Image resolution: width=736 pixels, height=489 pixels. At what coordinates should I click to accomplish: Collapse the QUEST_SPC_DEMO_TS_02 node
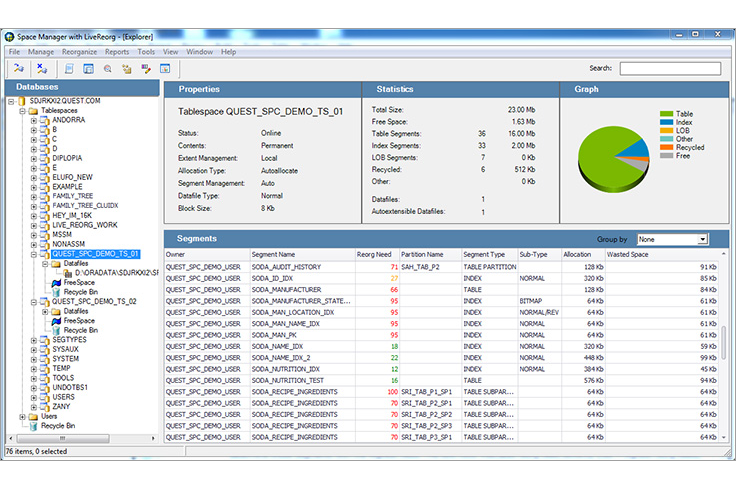[x=34, y=302]
